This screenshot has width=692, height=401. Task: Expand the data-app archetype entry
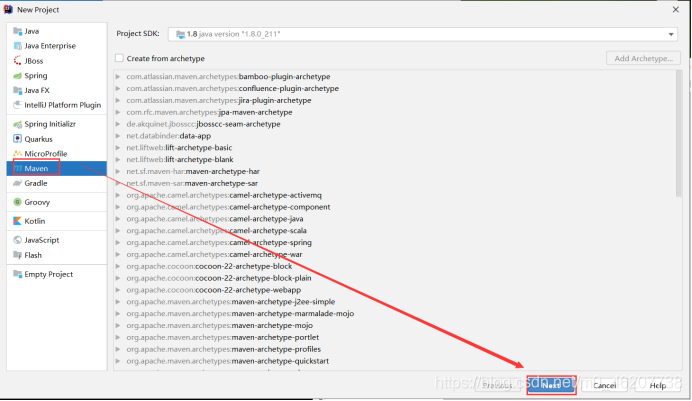point(118,136)
